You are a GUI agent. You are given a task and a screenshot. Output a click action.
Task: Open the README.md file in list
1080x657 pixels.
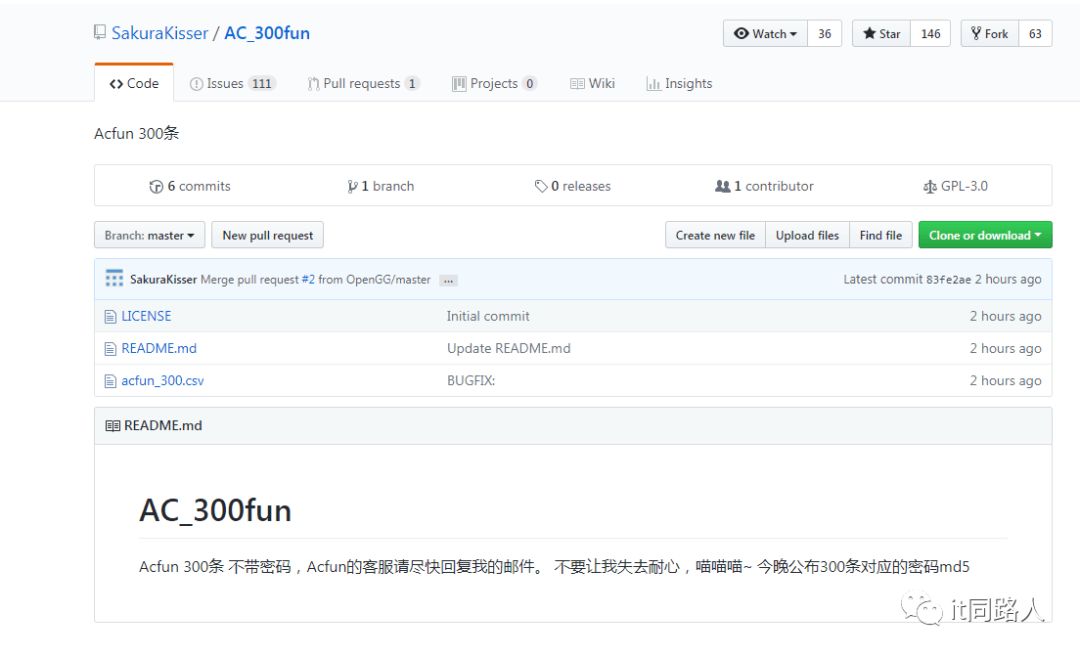point(159,348)
